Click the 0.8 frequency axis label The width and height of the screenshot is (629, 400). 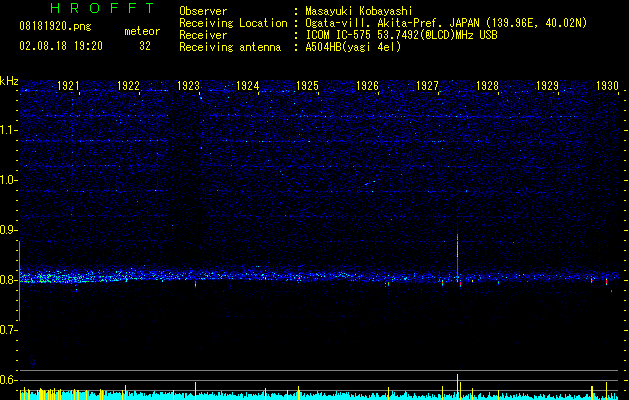(x=8, y=280)
